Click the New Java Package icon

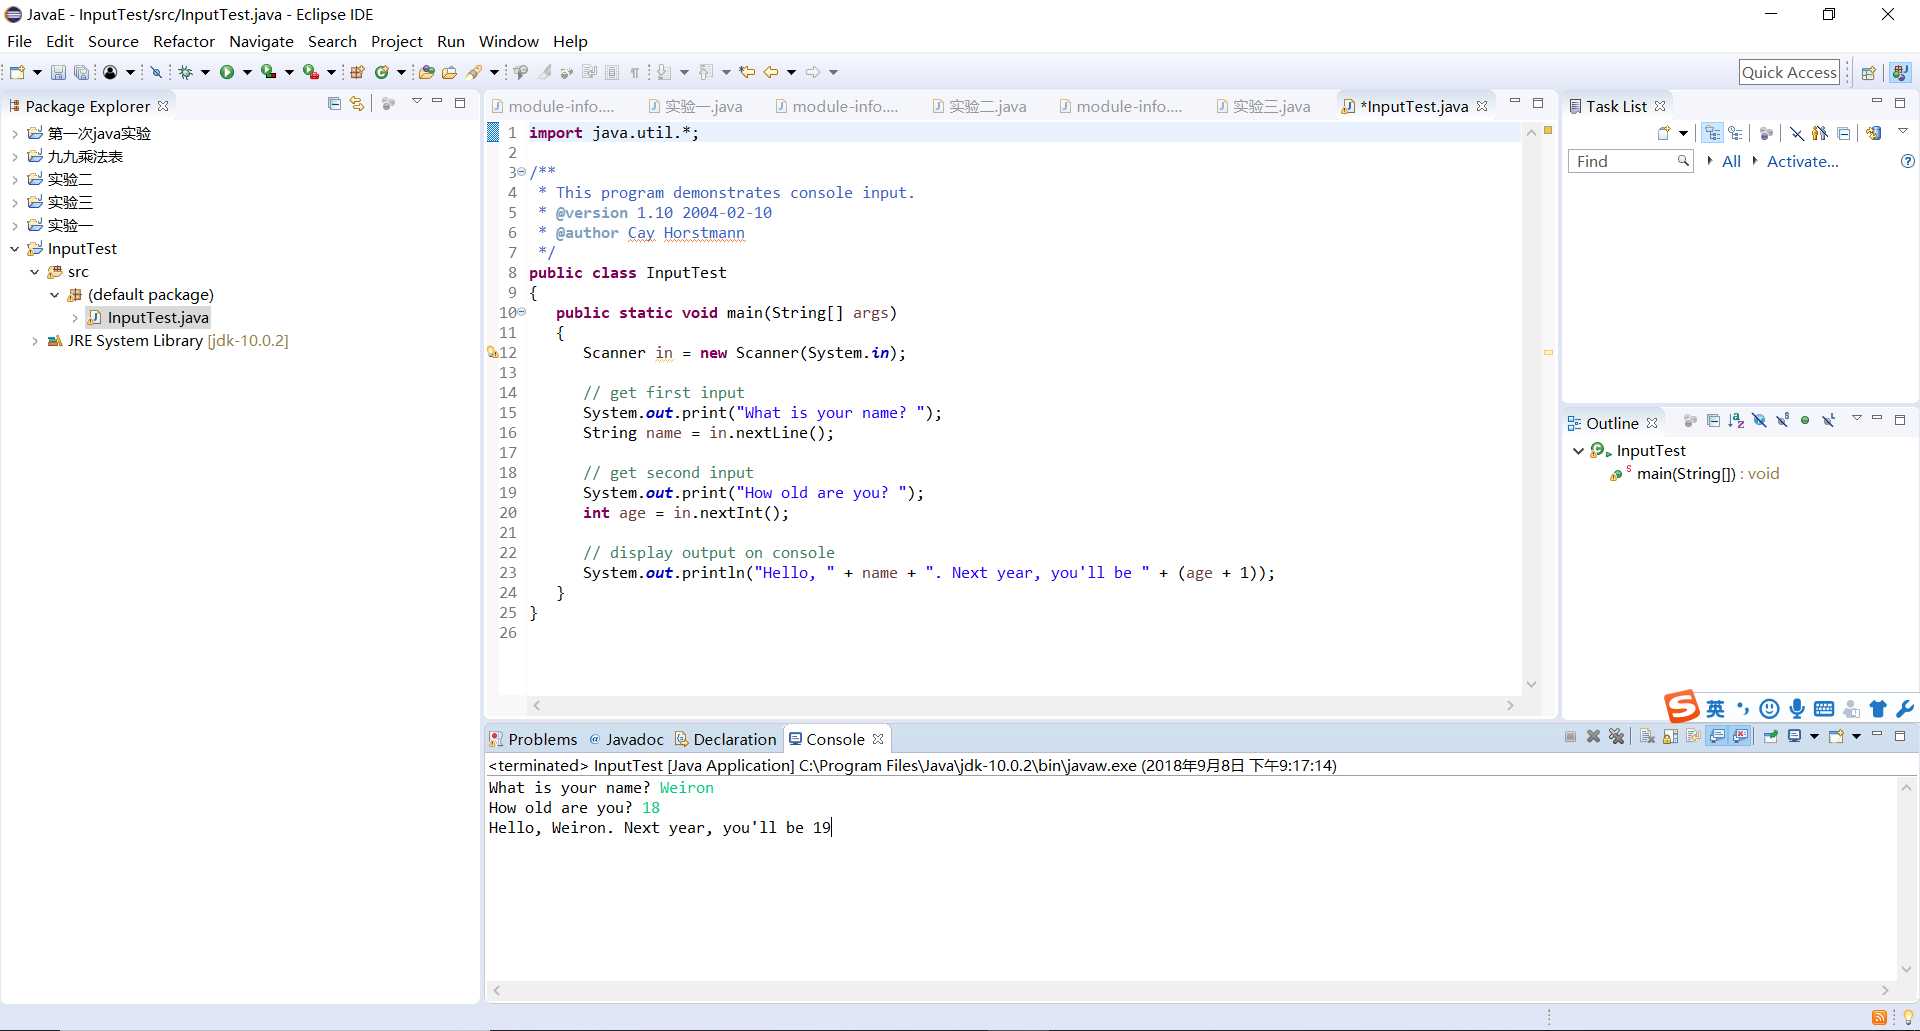pyautogui.click(x=357, y=72)
